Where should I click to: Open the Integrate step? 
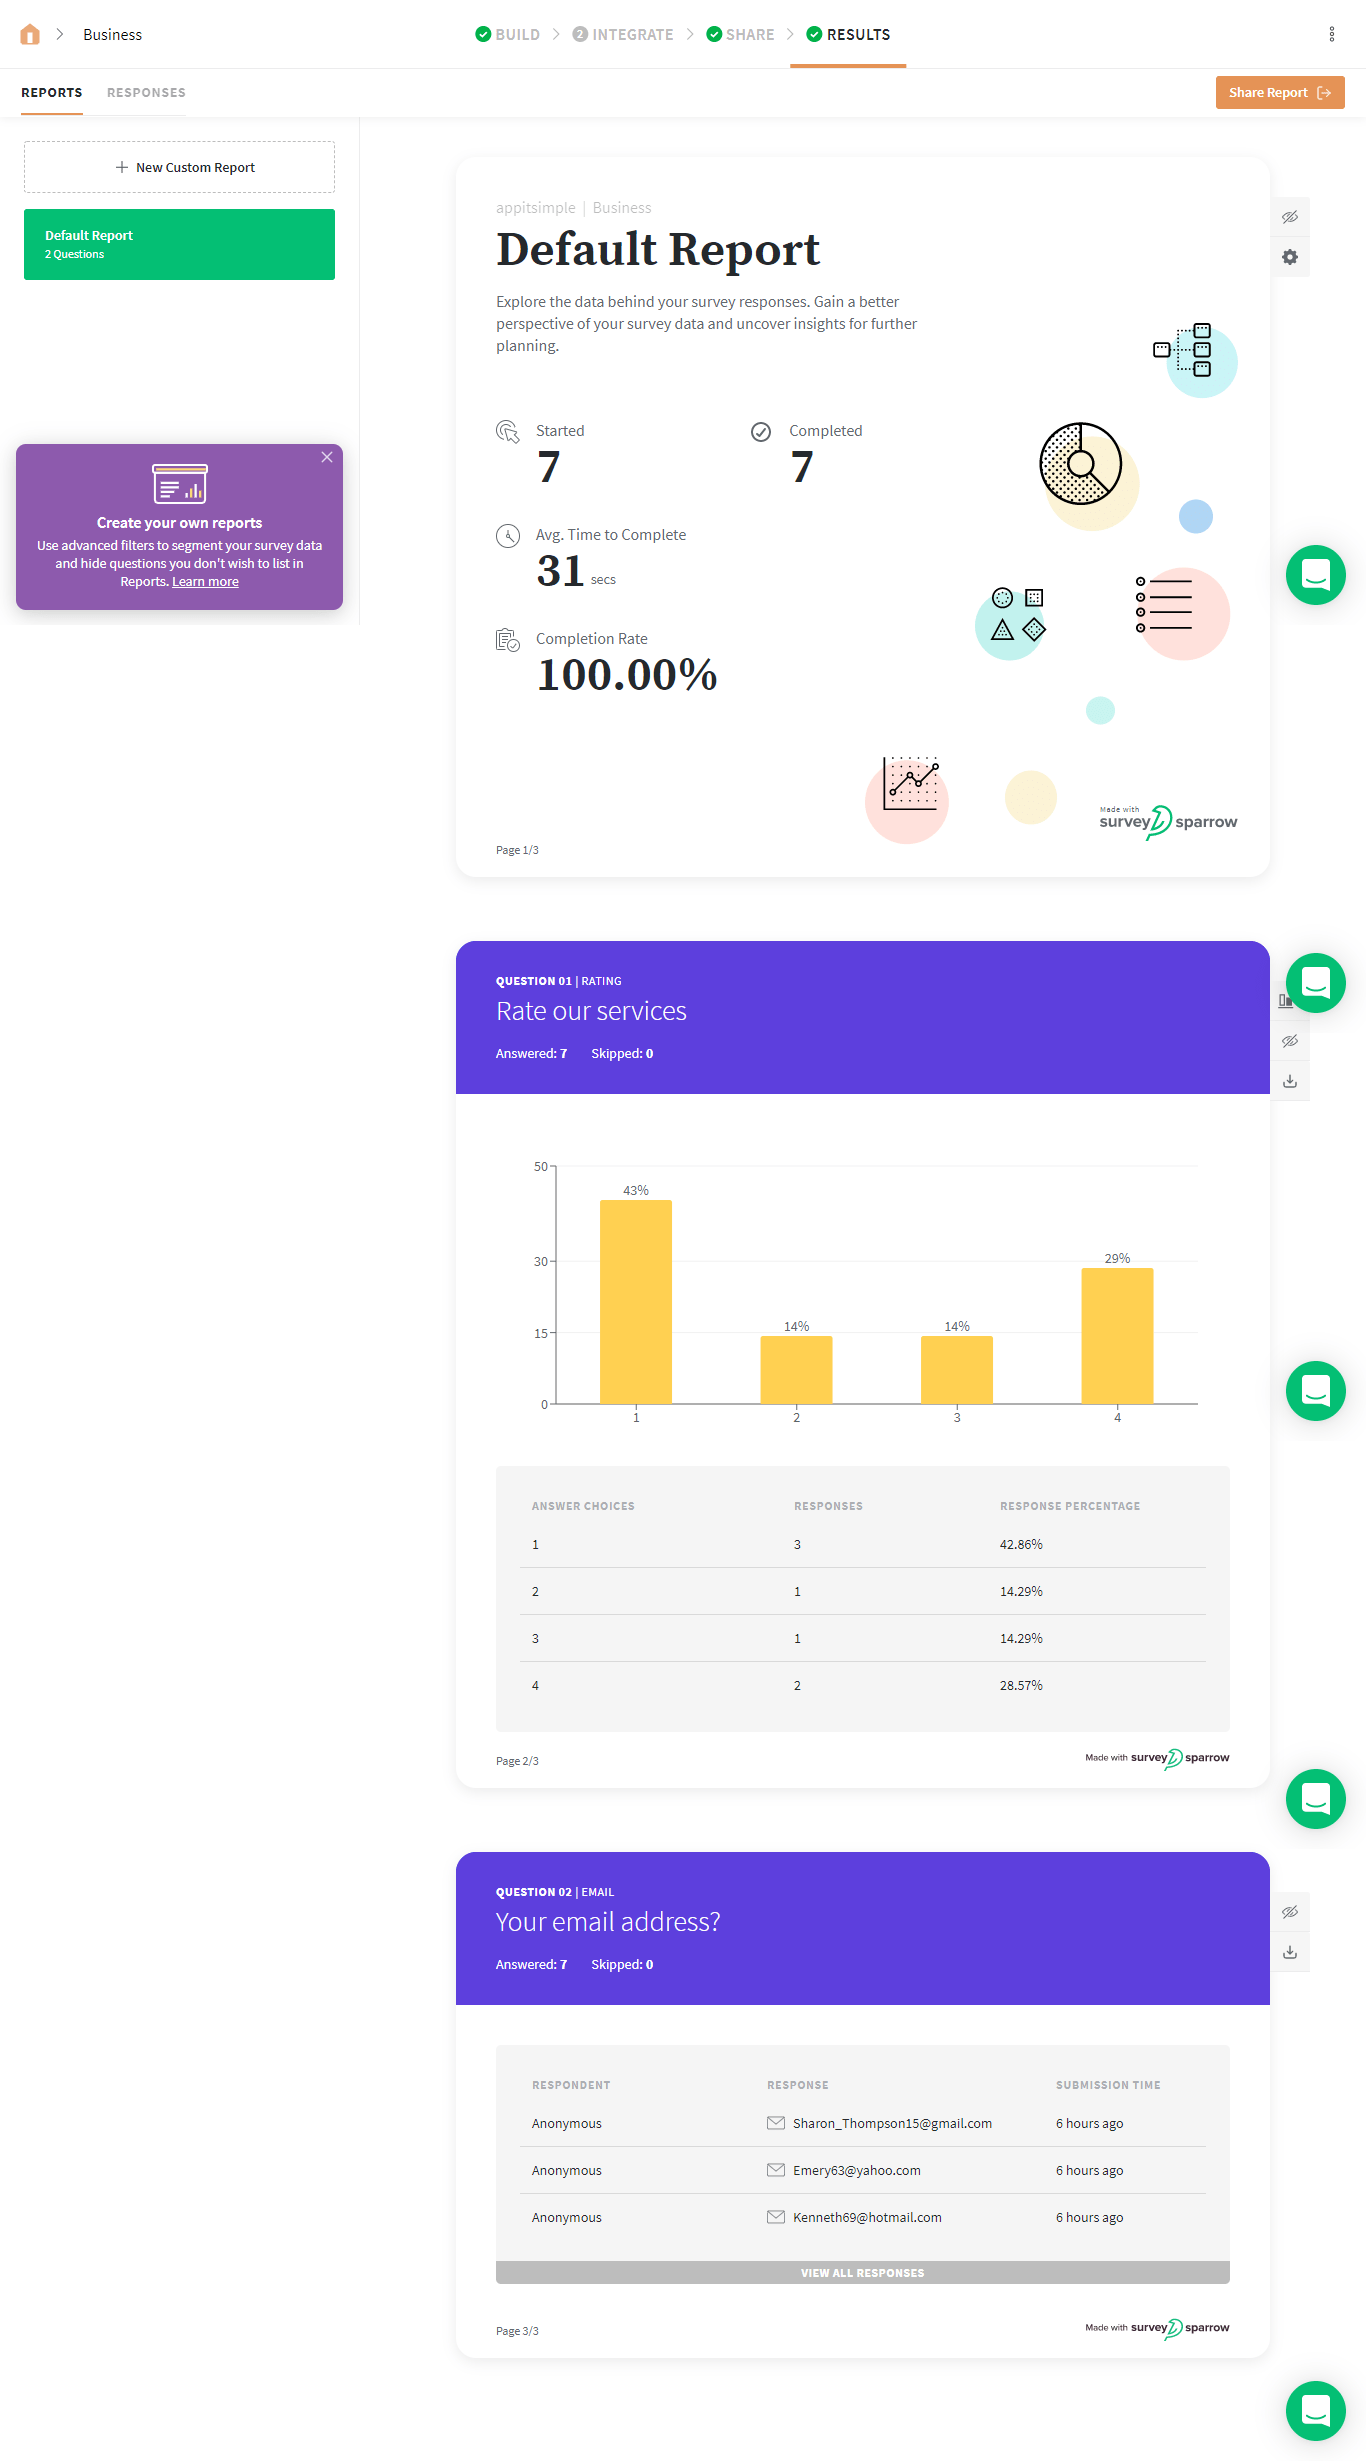pos(623,35)
